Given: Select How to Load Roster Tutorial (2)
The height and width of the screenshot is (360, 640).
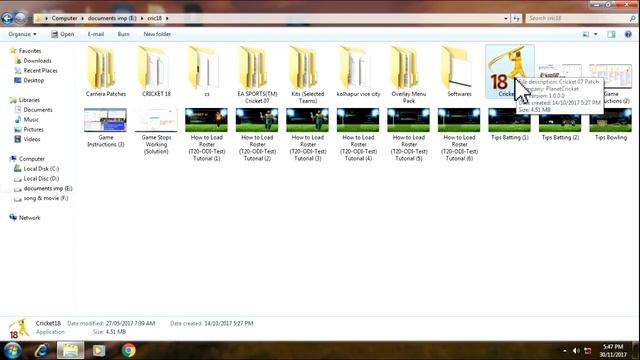Looking at the screenshot, I should pos(257,135).
